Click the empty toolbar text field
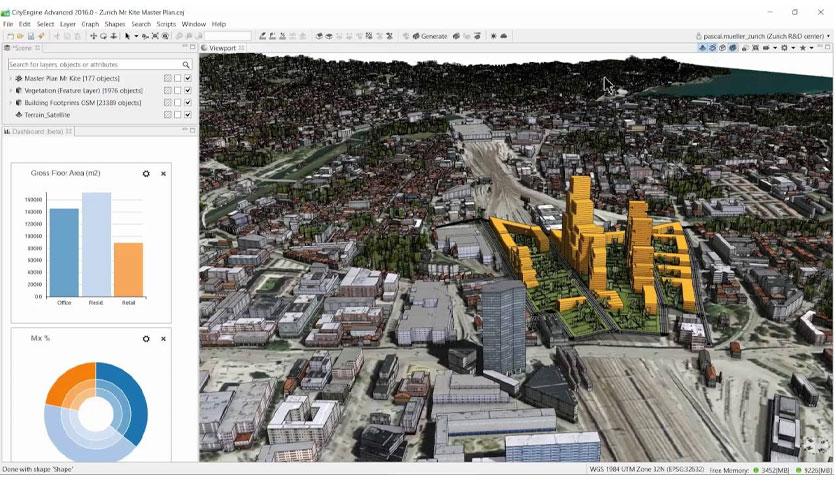The height and width of the screenshot is (484, 836). click(x=228, y=36)
